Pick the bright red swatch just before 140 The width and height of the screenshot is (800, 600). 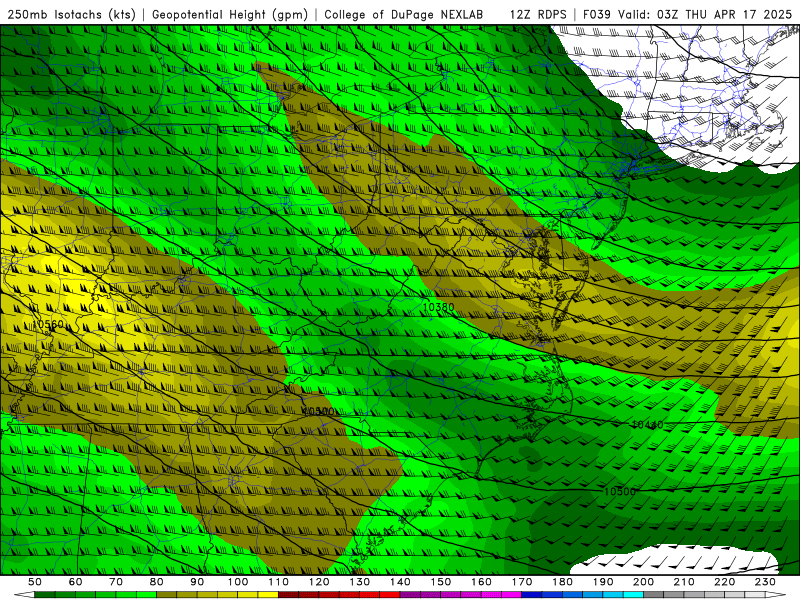tap(390, 595)
